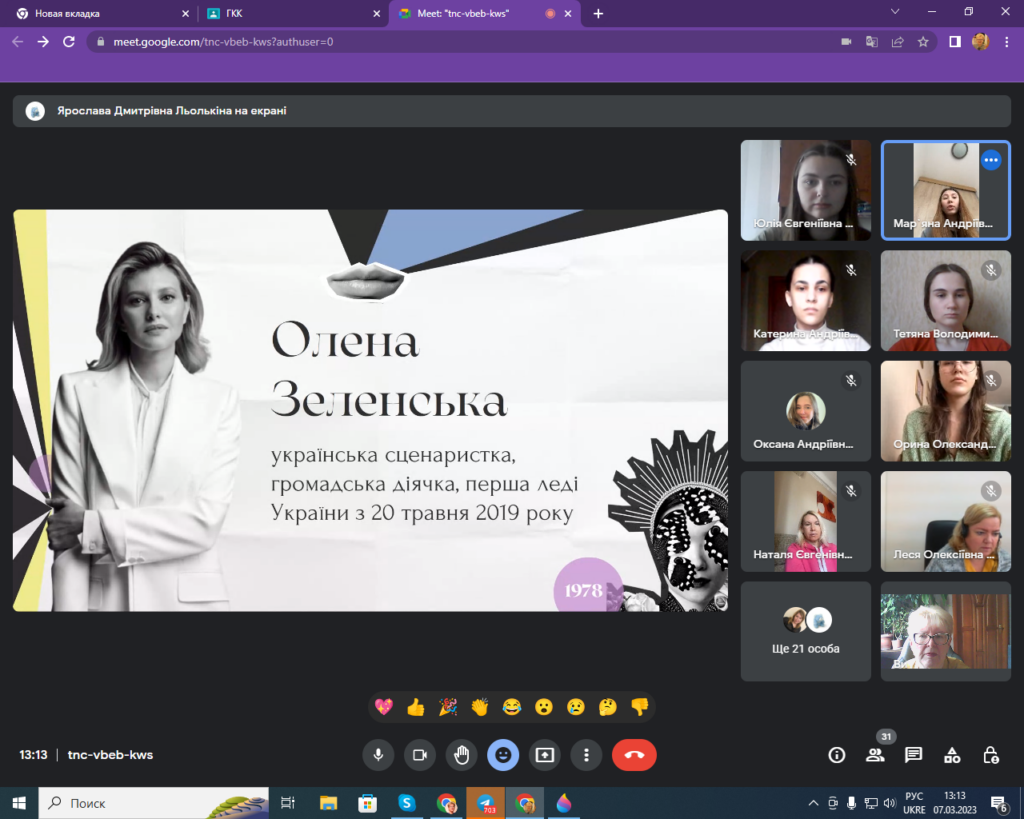Leave the call with red hang-up button

point(634,755)
